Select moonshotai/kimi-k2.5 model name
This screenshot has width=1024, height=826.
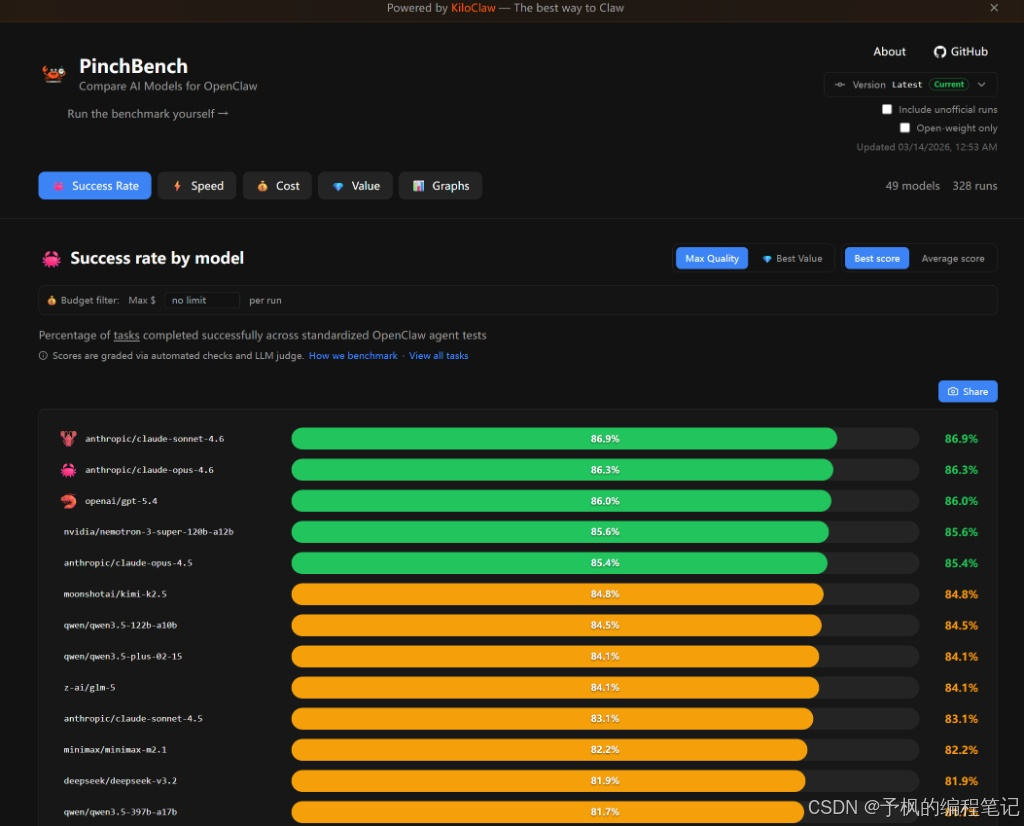115,594
